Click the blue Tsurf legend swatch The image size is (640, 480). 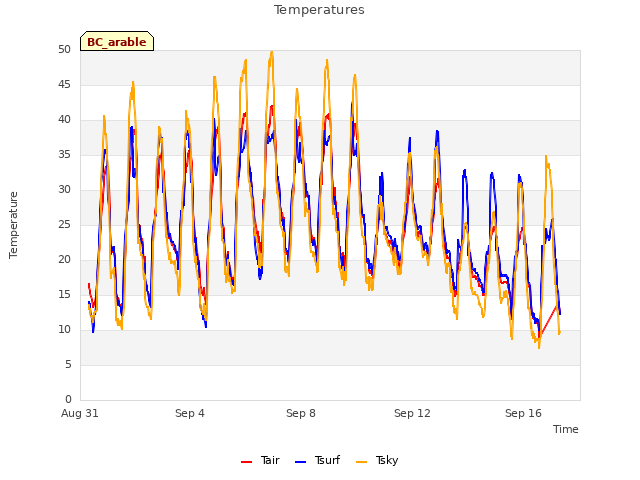click(x=300, y=462)
